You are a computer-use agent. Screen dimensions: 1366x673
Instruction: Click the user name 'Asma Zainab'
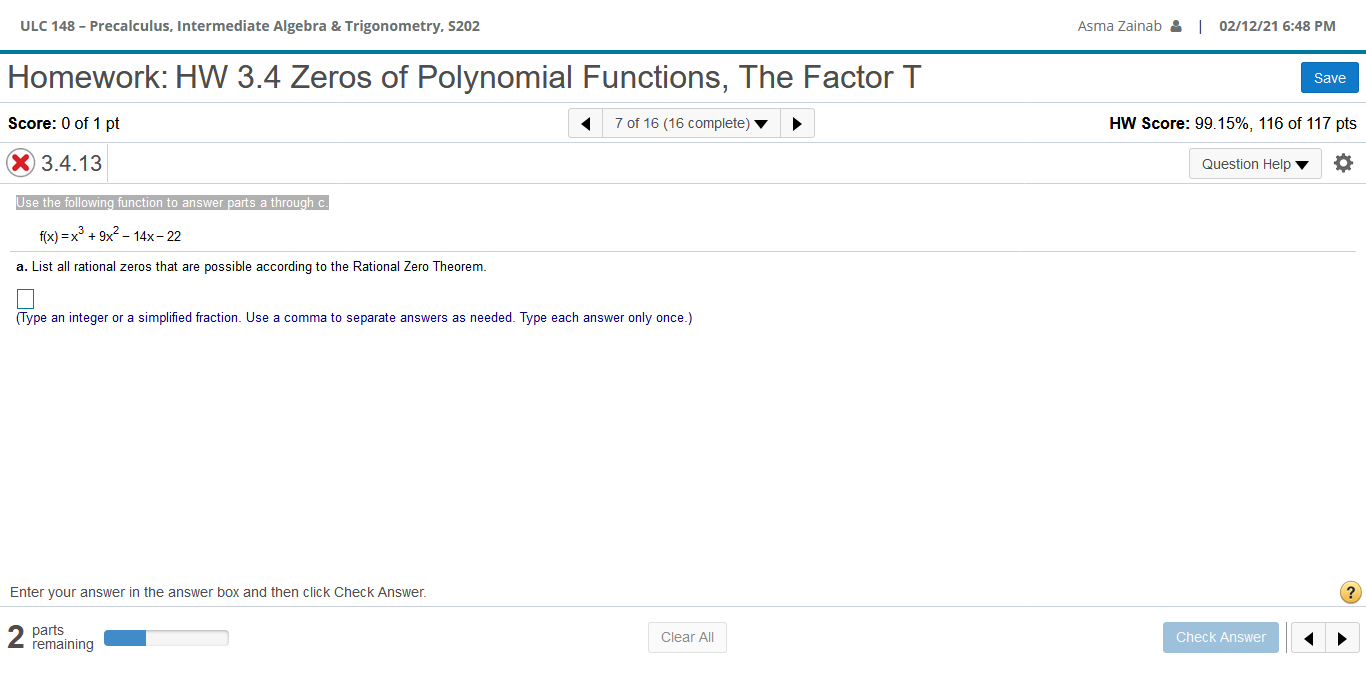pos(1119,26)
